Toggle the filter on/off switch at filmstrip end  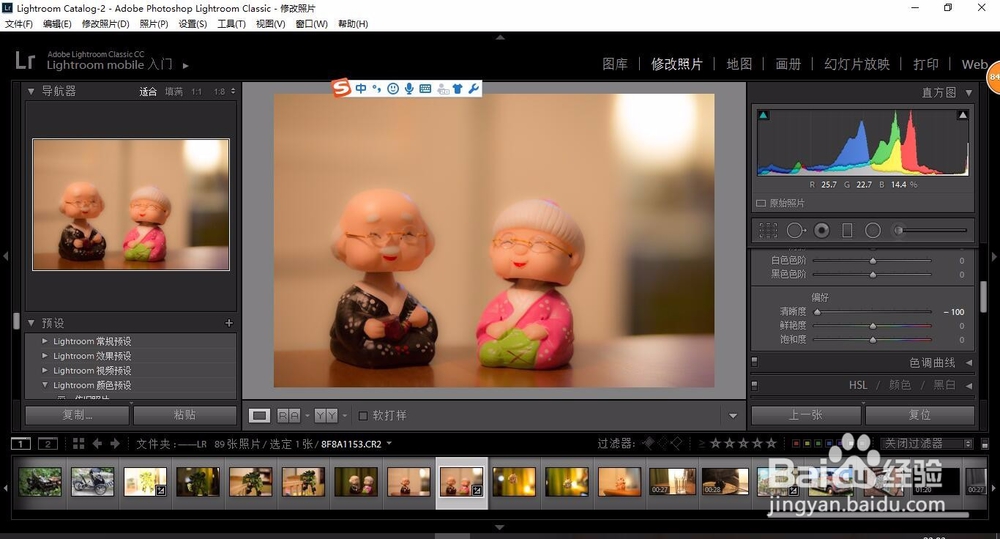[985, 443]
